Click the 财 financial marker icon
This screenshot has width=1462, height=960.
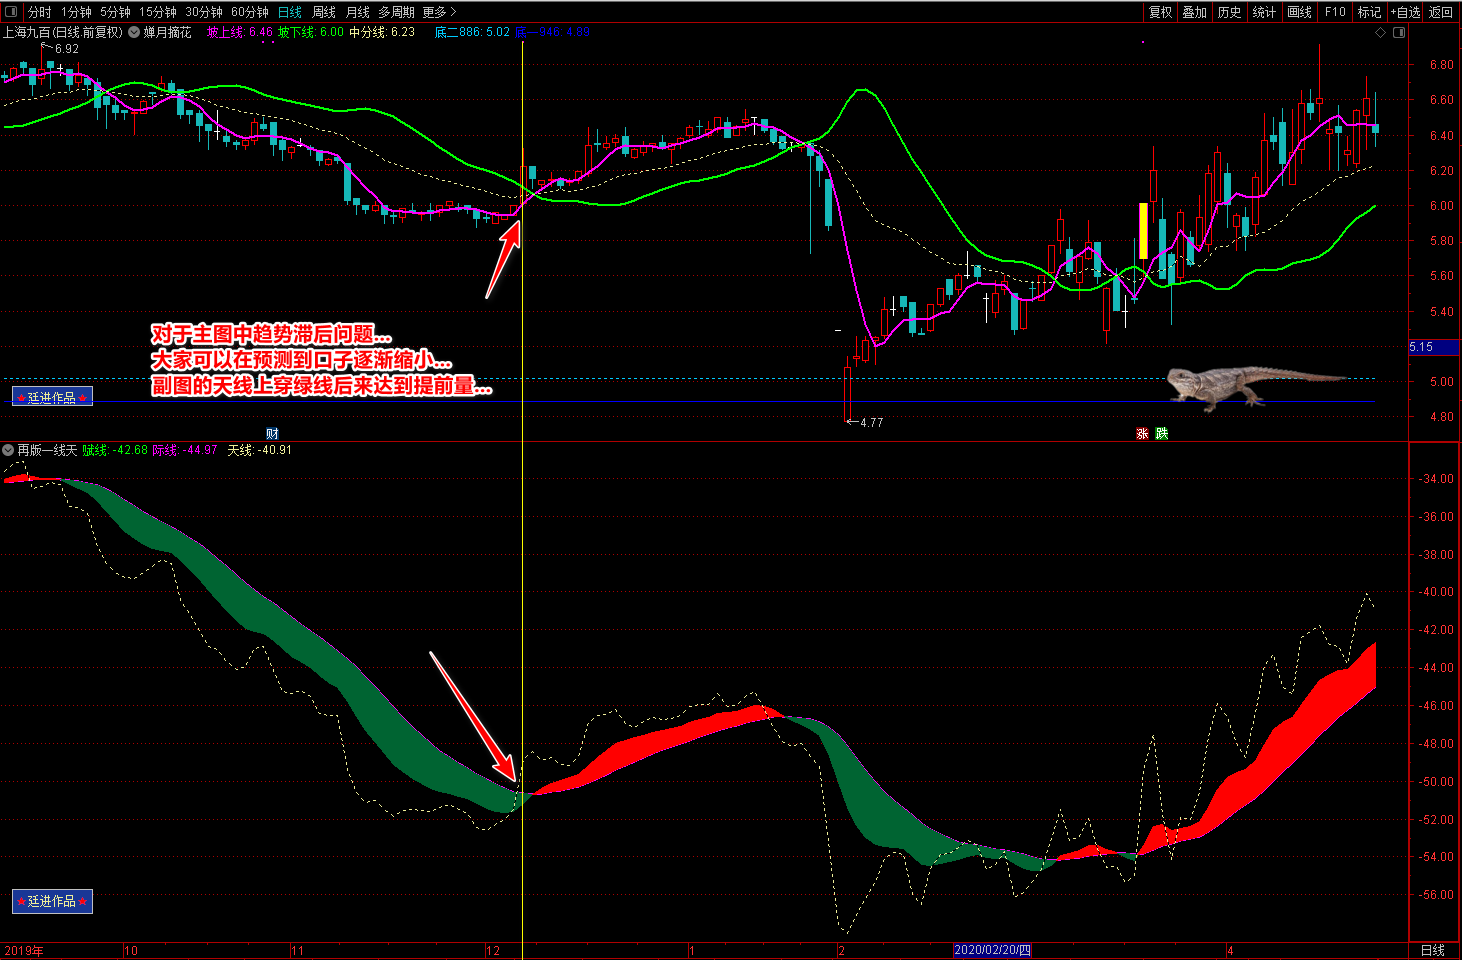click(x=272, y=433)
